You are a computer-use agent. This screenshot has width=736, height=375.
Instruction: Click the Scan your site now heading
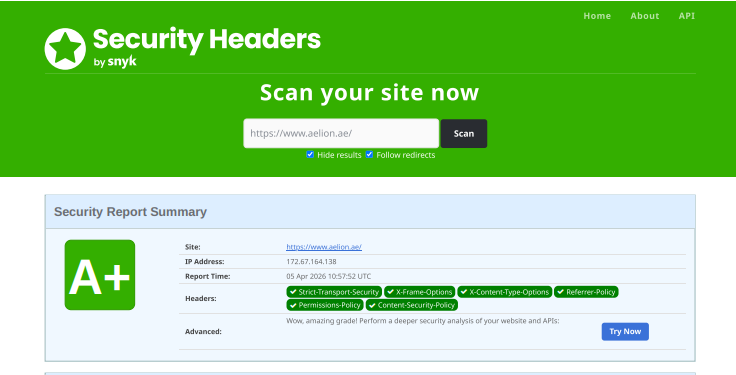point(369,92)
